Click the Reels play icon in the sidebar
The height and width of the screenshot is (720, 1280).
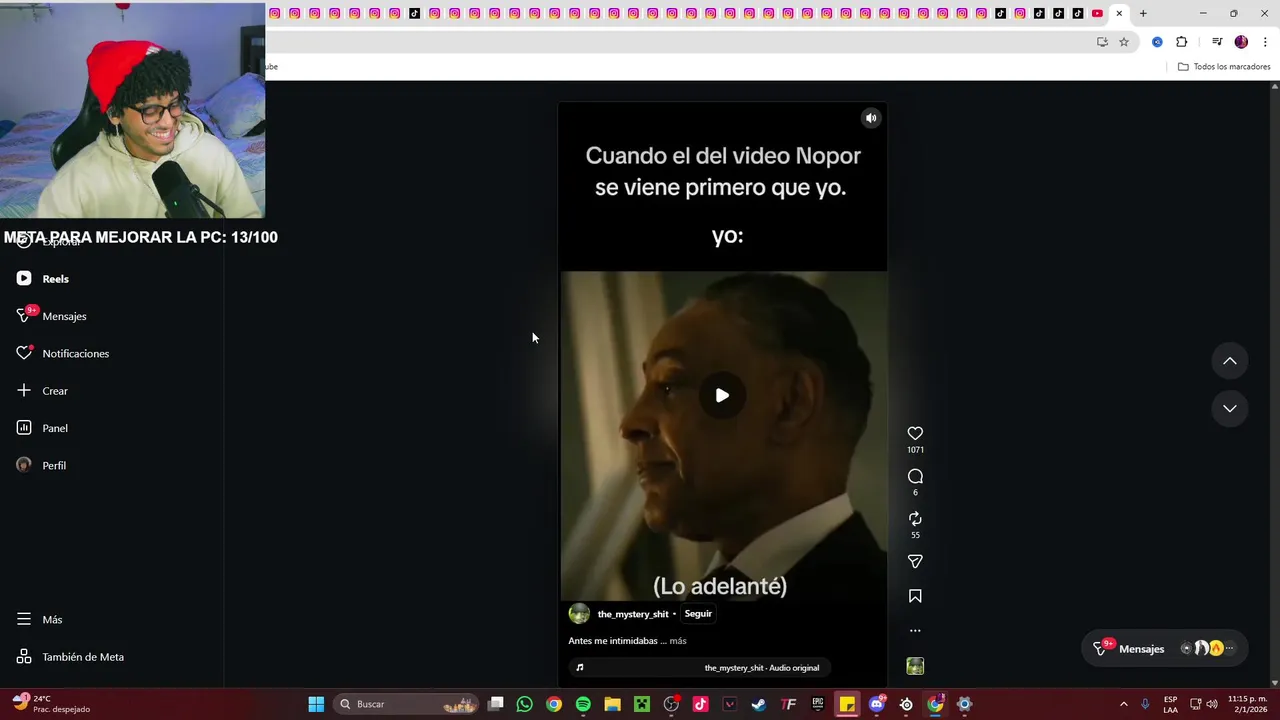24,279
